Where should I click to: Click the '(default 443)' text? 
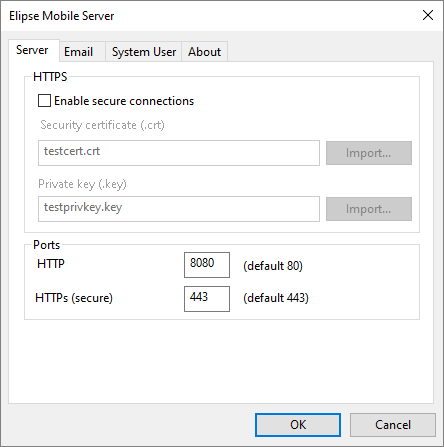tap(276, 298)
